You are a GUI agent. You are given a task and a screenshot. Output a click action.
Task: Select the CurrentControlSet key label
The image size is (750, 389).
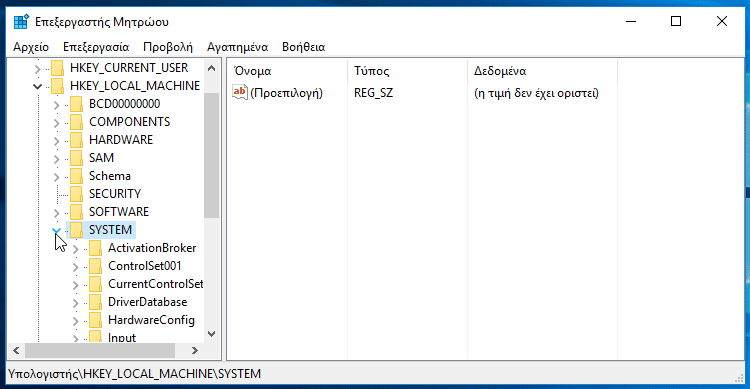(155, 284)
